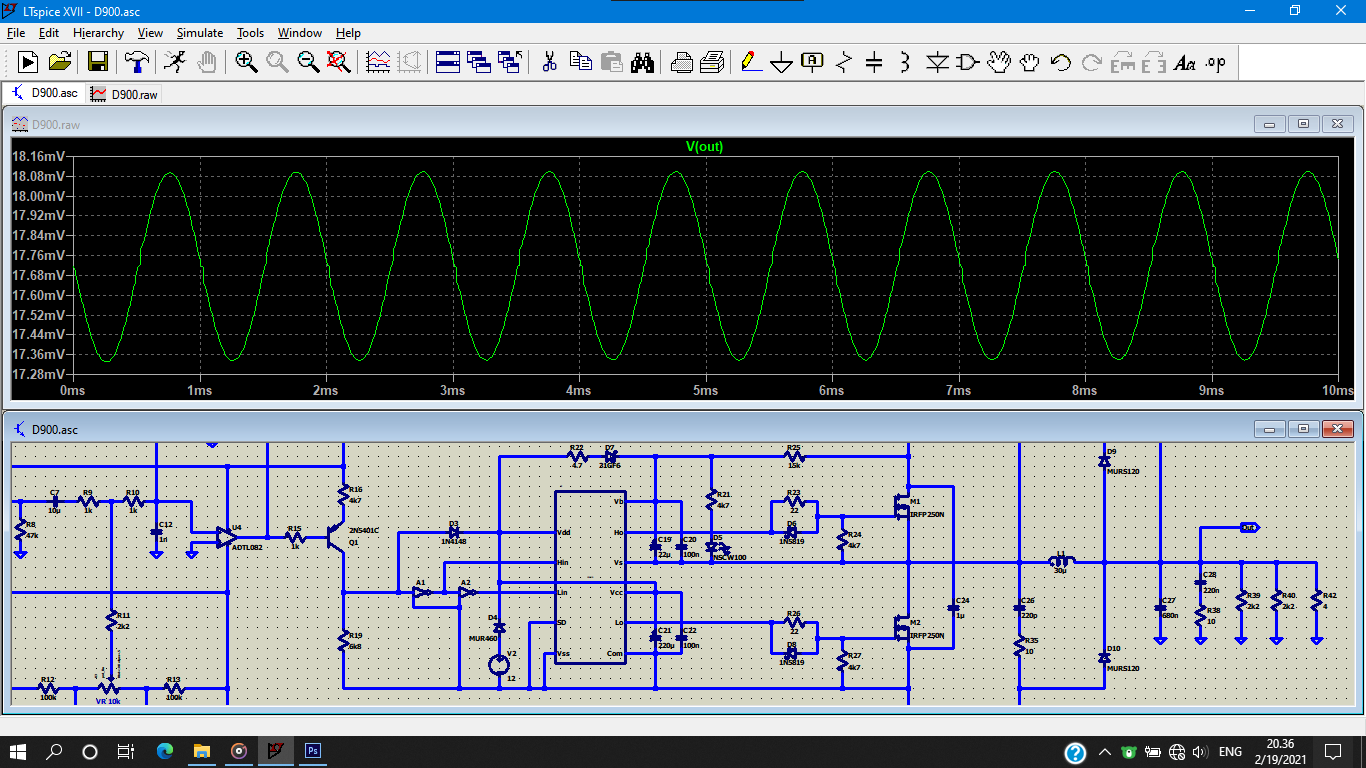Open the Window menu
Image resolution: width=1366 pixels, height=768 pixels.
[x=300, y=33]
